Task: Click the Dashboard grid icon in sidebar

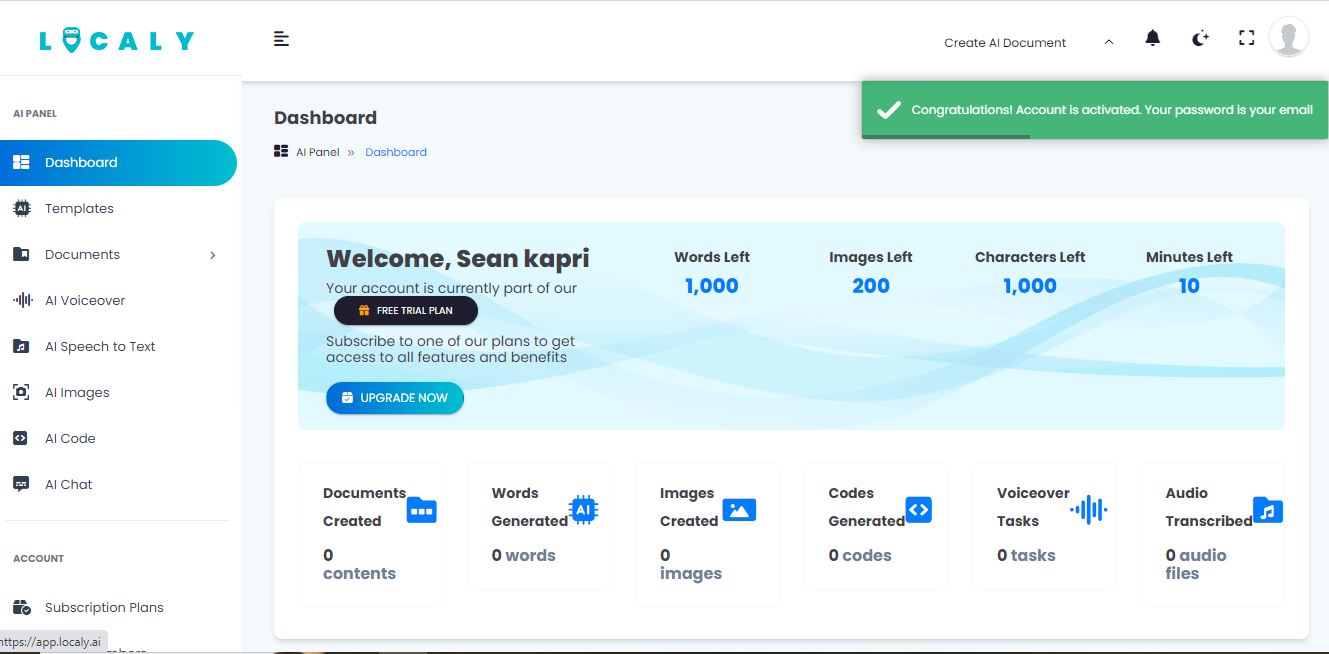Action: click(x=21, y=163)
